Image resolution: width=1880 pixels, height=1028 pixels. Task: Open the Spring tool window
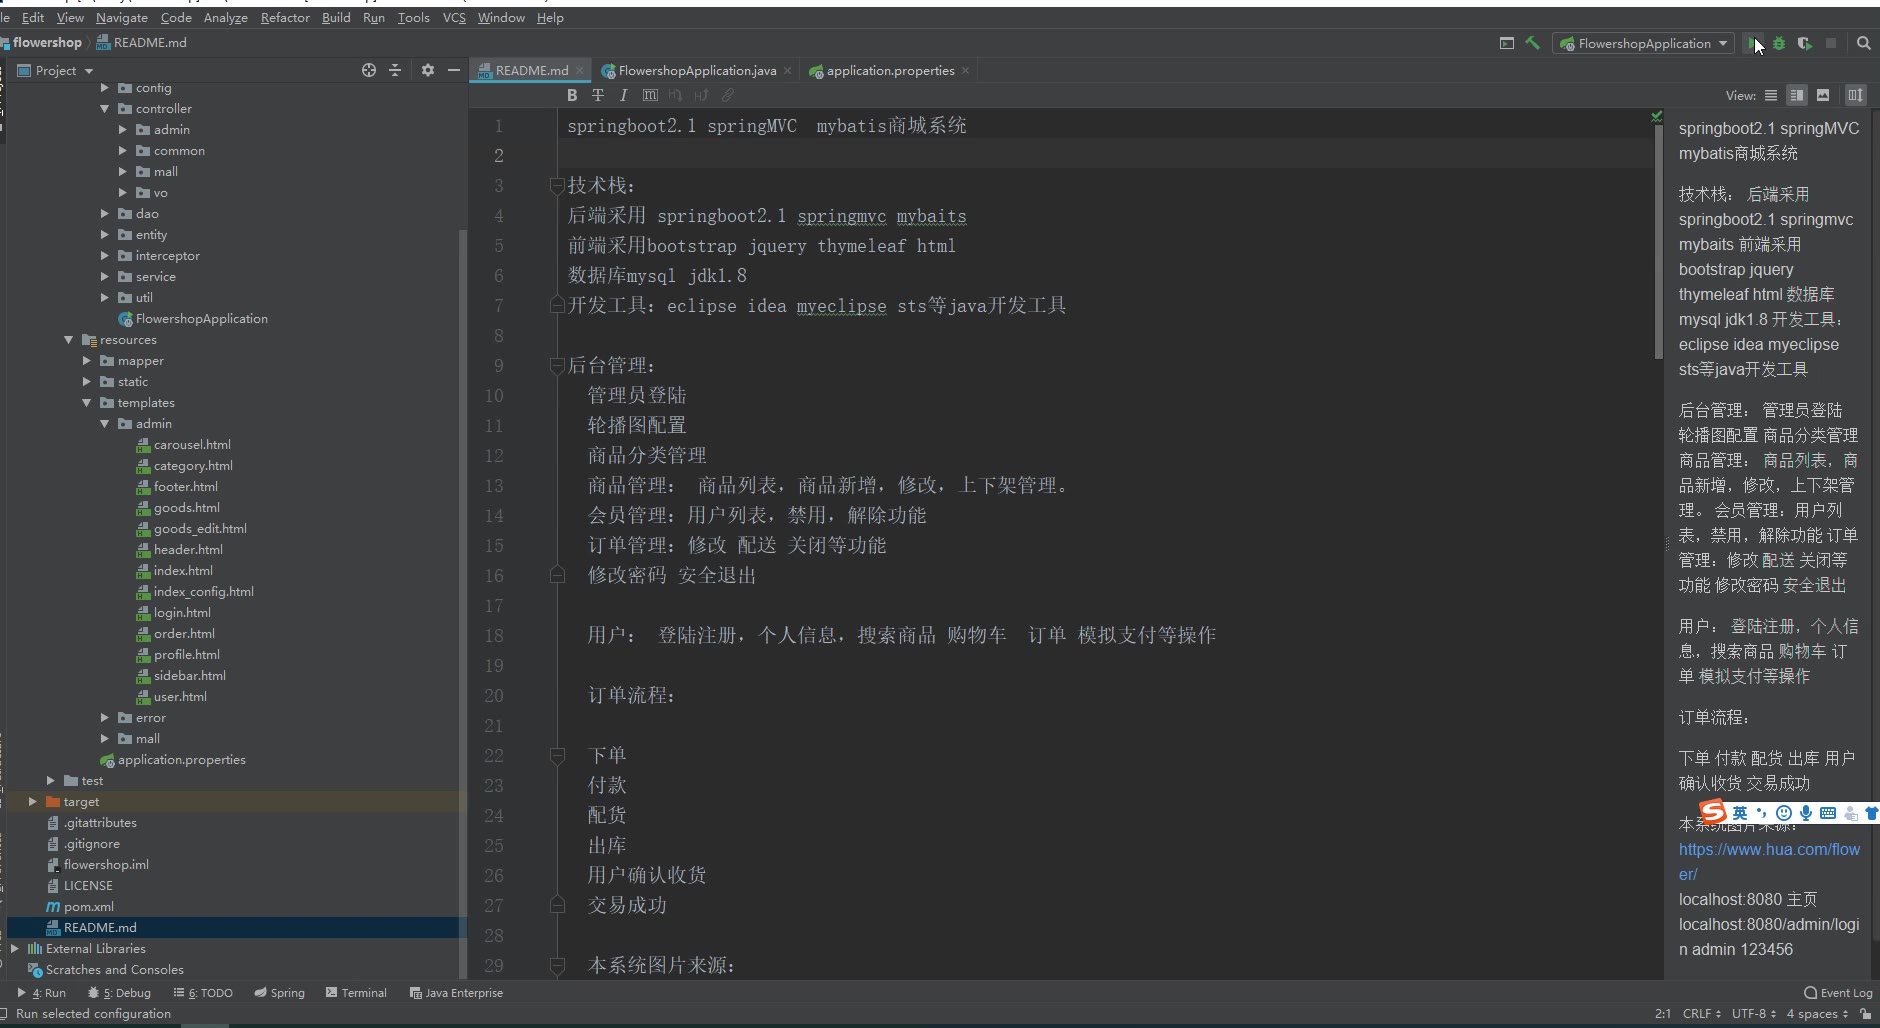279,993
